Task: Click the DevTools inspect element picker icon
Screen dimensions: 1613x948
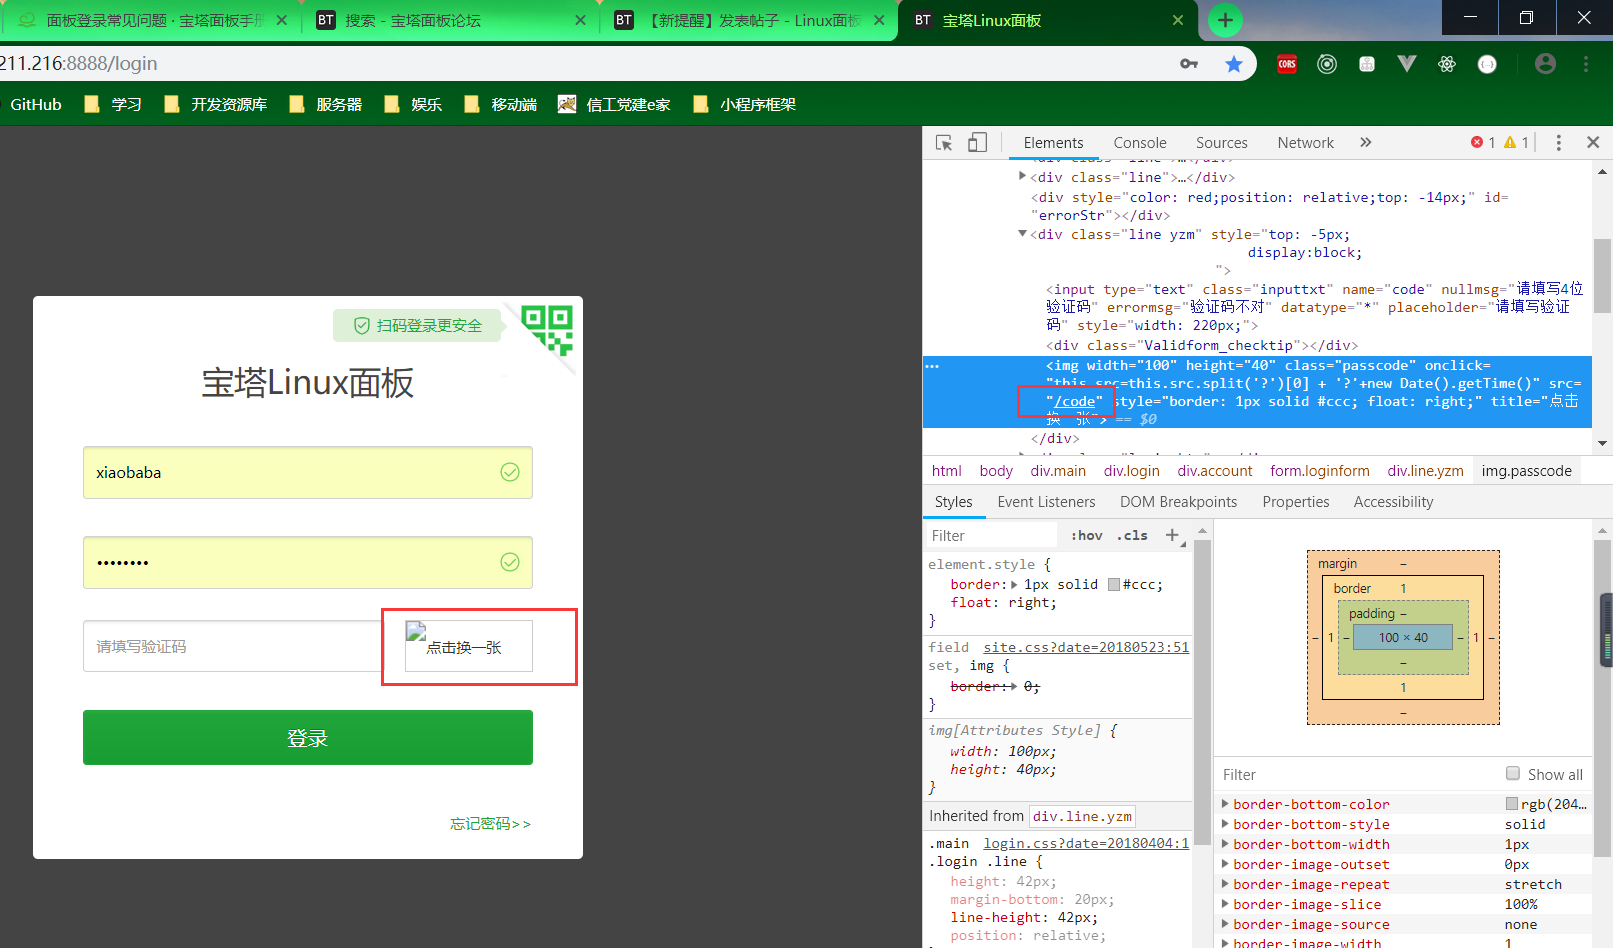Action: click(x=944, y=143)
